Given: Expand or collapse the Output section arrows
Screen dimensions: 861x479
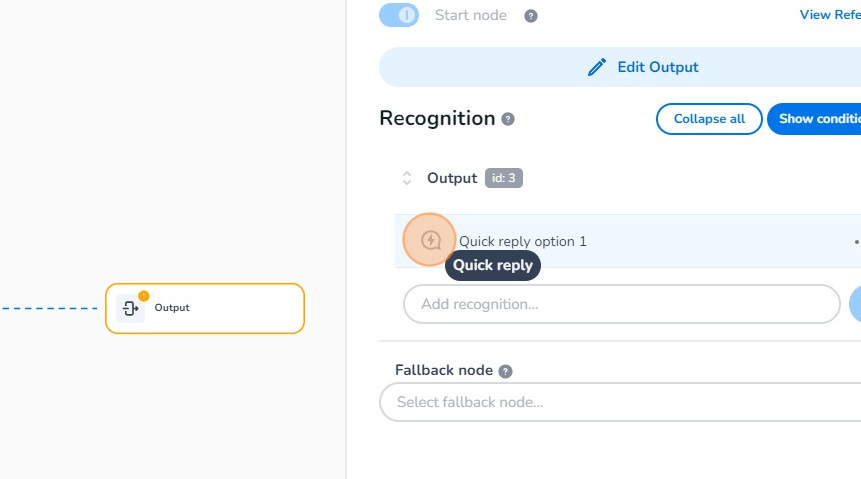Looking at the screenshot, I should click(407, 178).
